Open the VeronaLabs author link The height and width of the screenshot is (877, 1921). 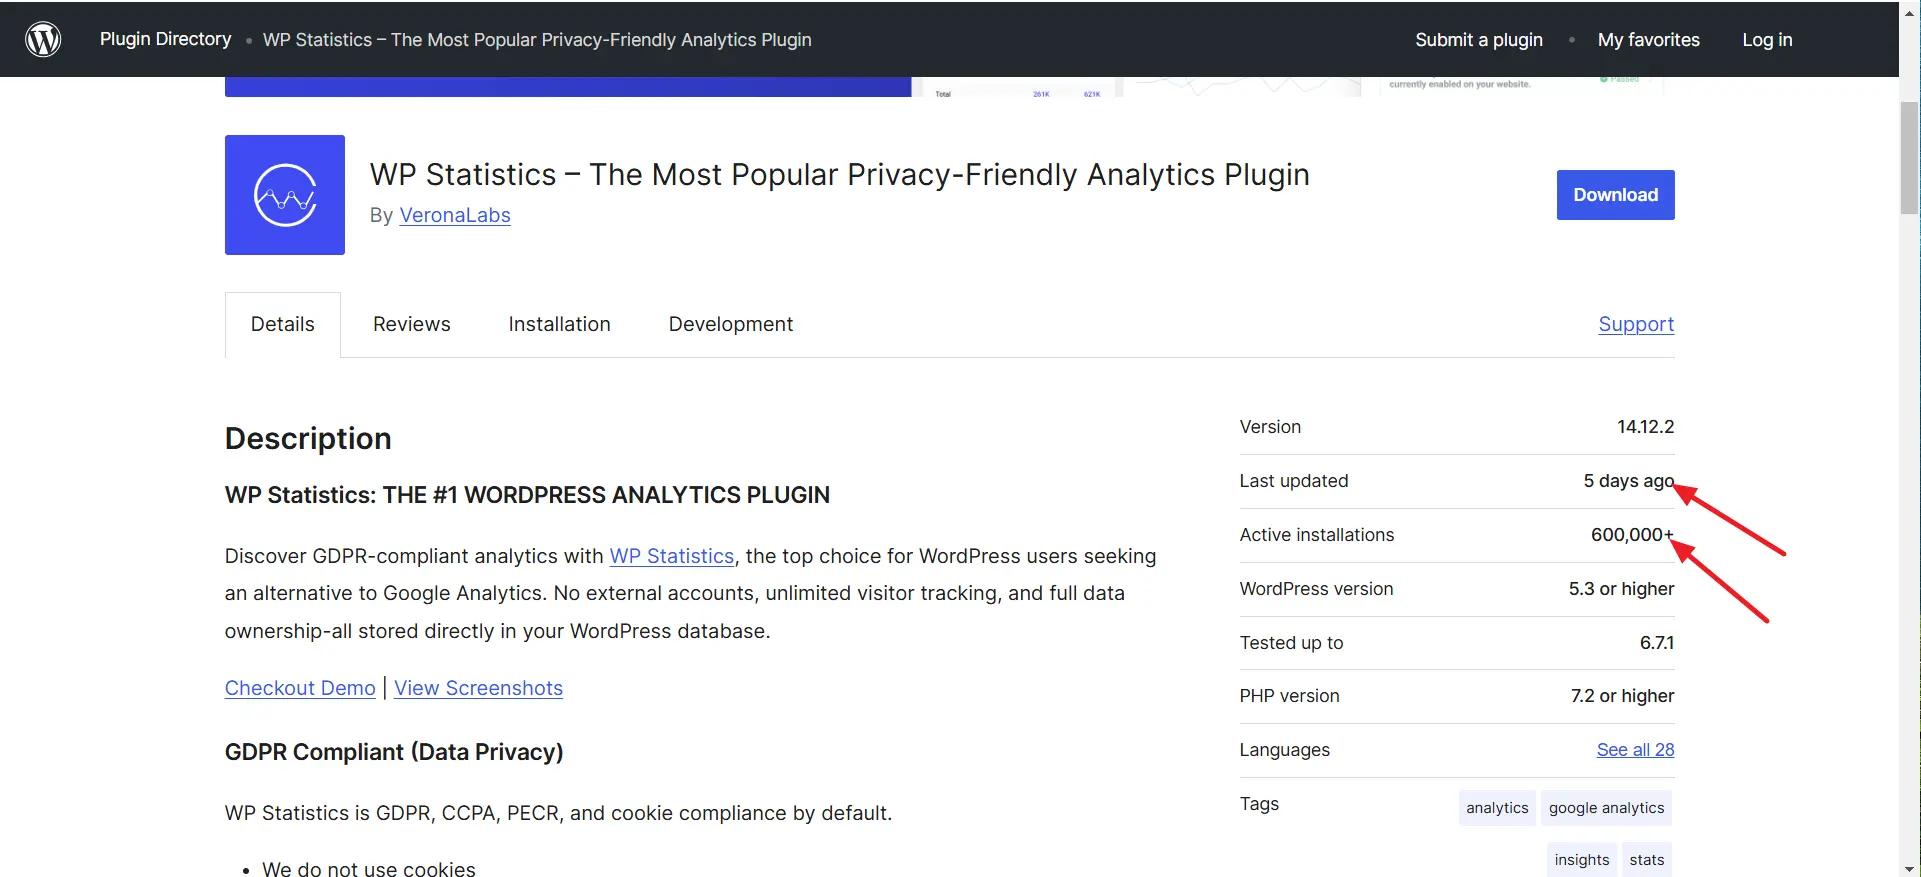pos(455,215)
